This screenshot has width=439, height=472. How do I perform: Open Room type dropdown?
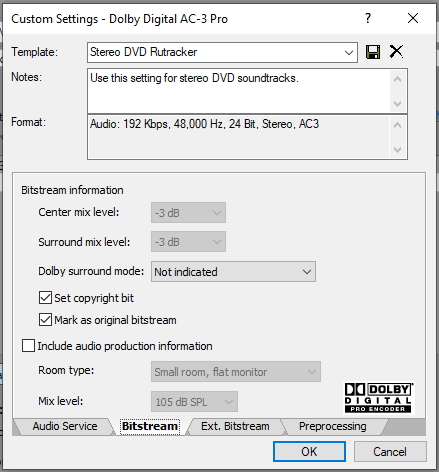(x=236, y=372)
